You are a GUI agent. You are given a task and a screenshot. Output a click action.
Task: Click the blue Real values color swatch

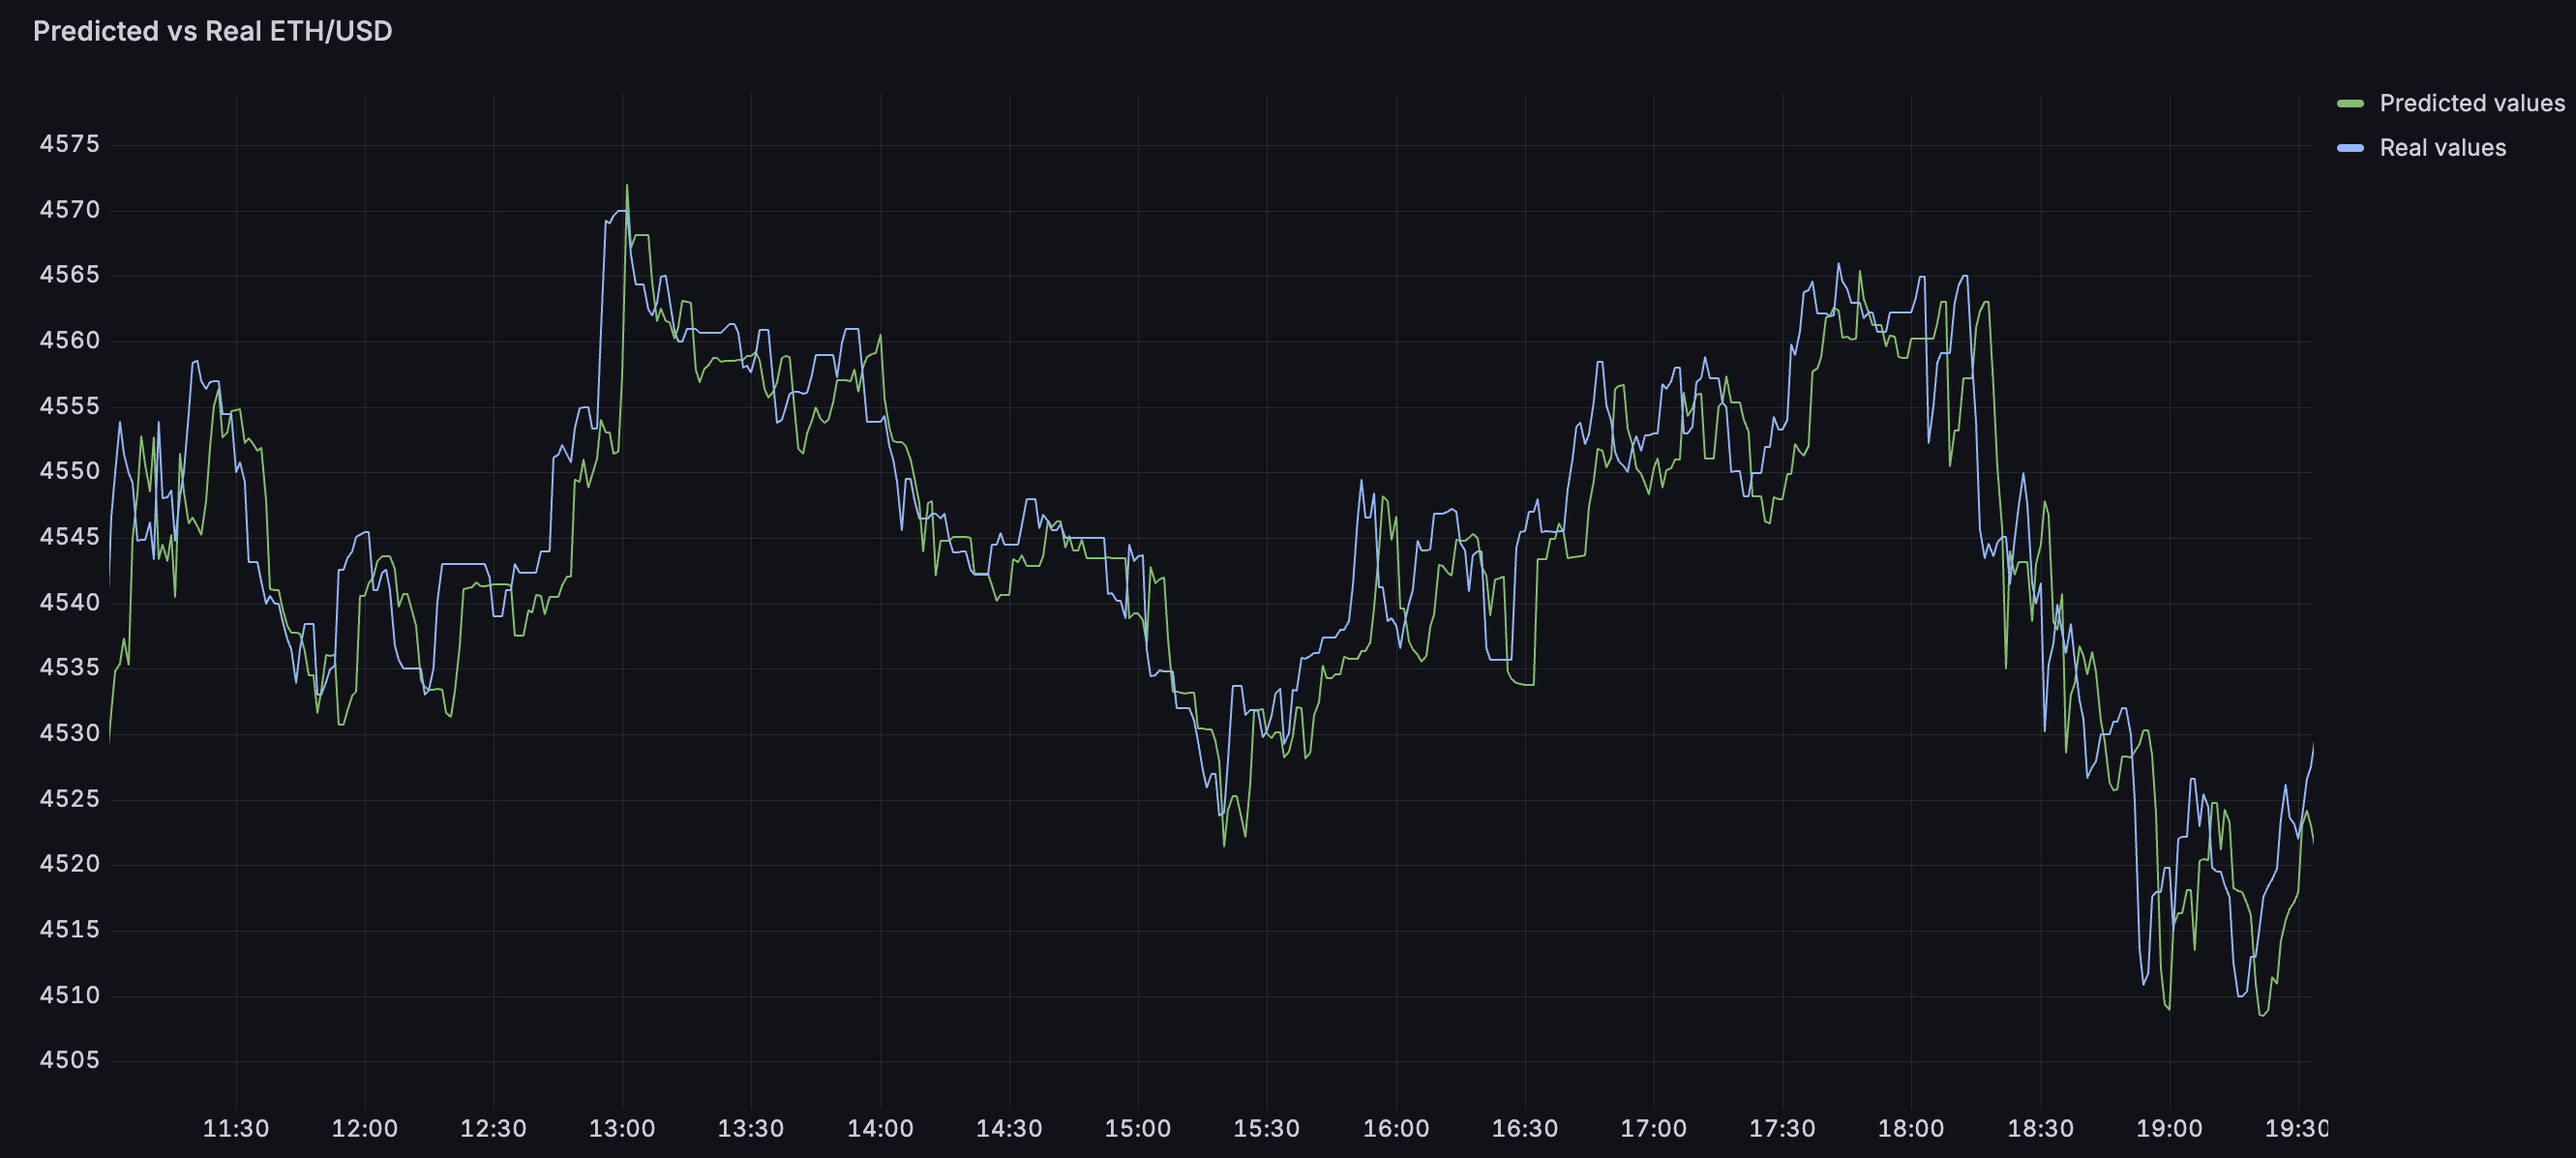pyautogui.click(x=2349, y=148)
